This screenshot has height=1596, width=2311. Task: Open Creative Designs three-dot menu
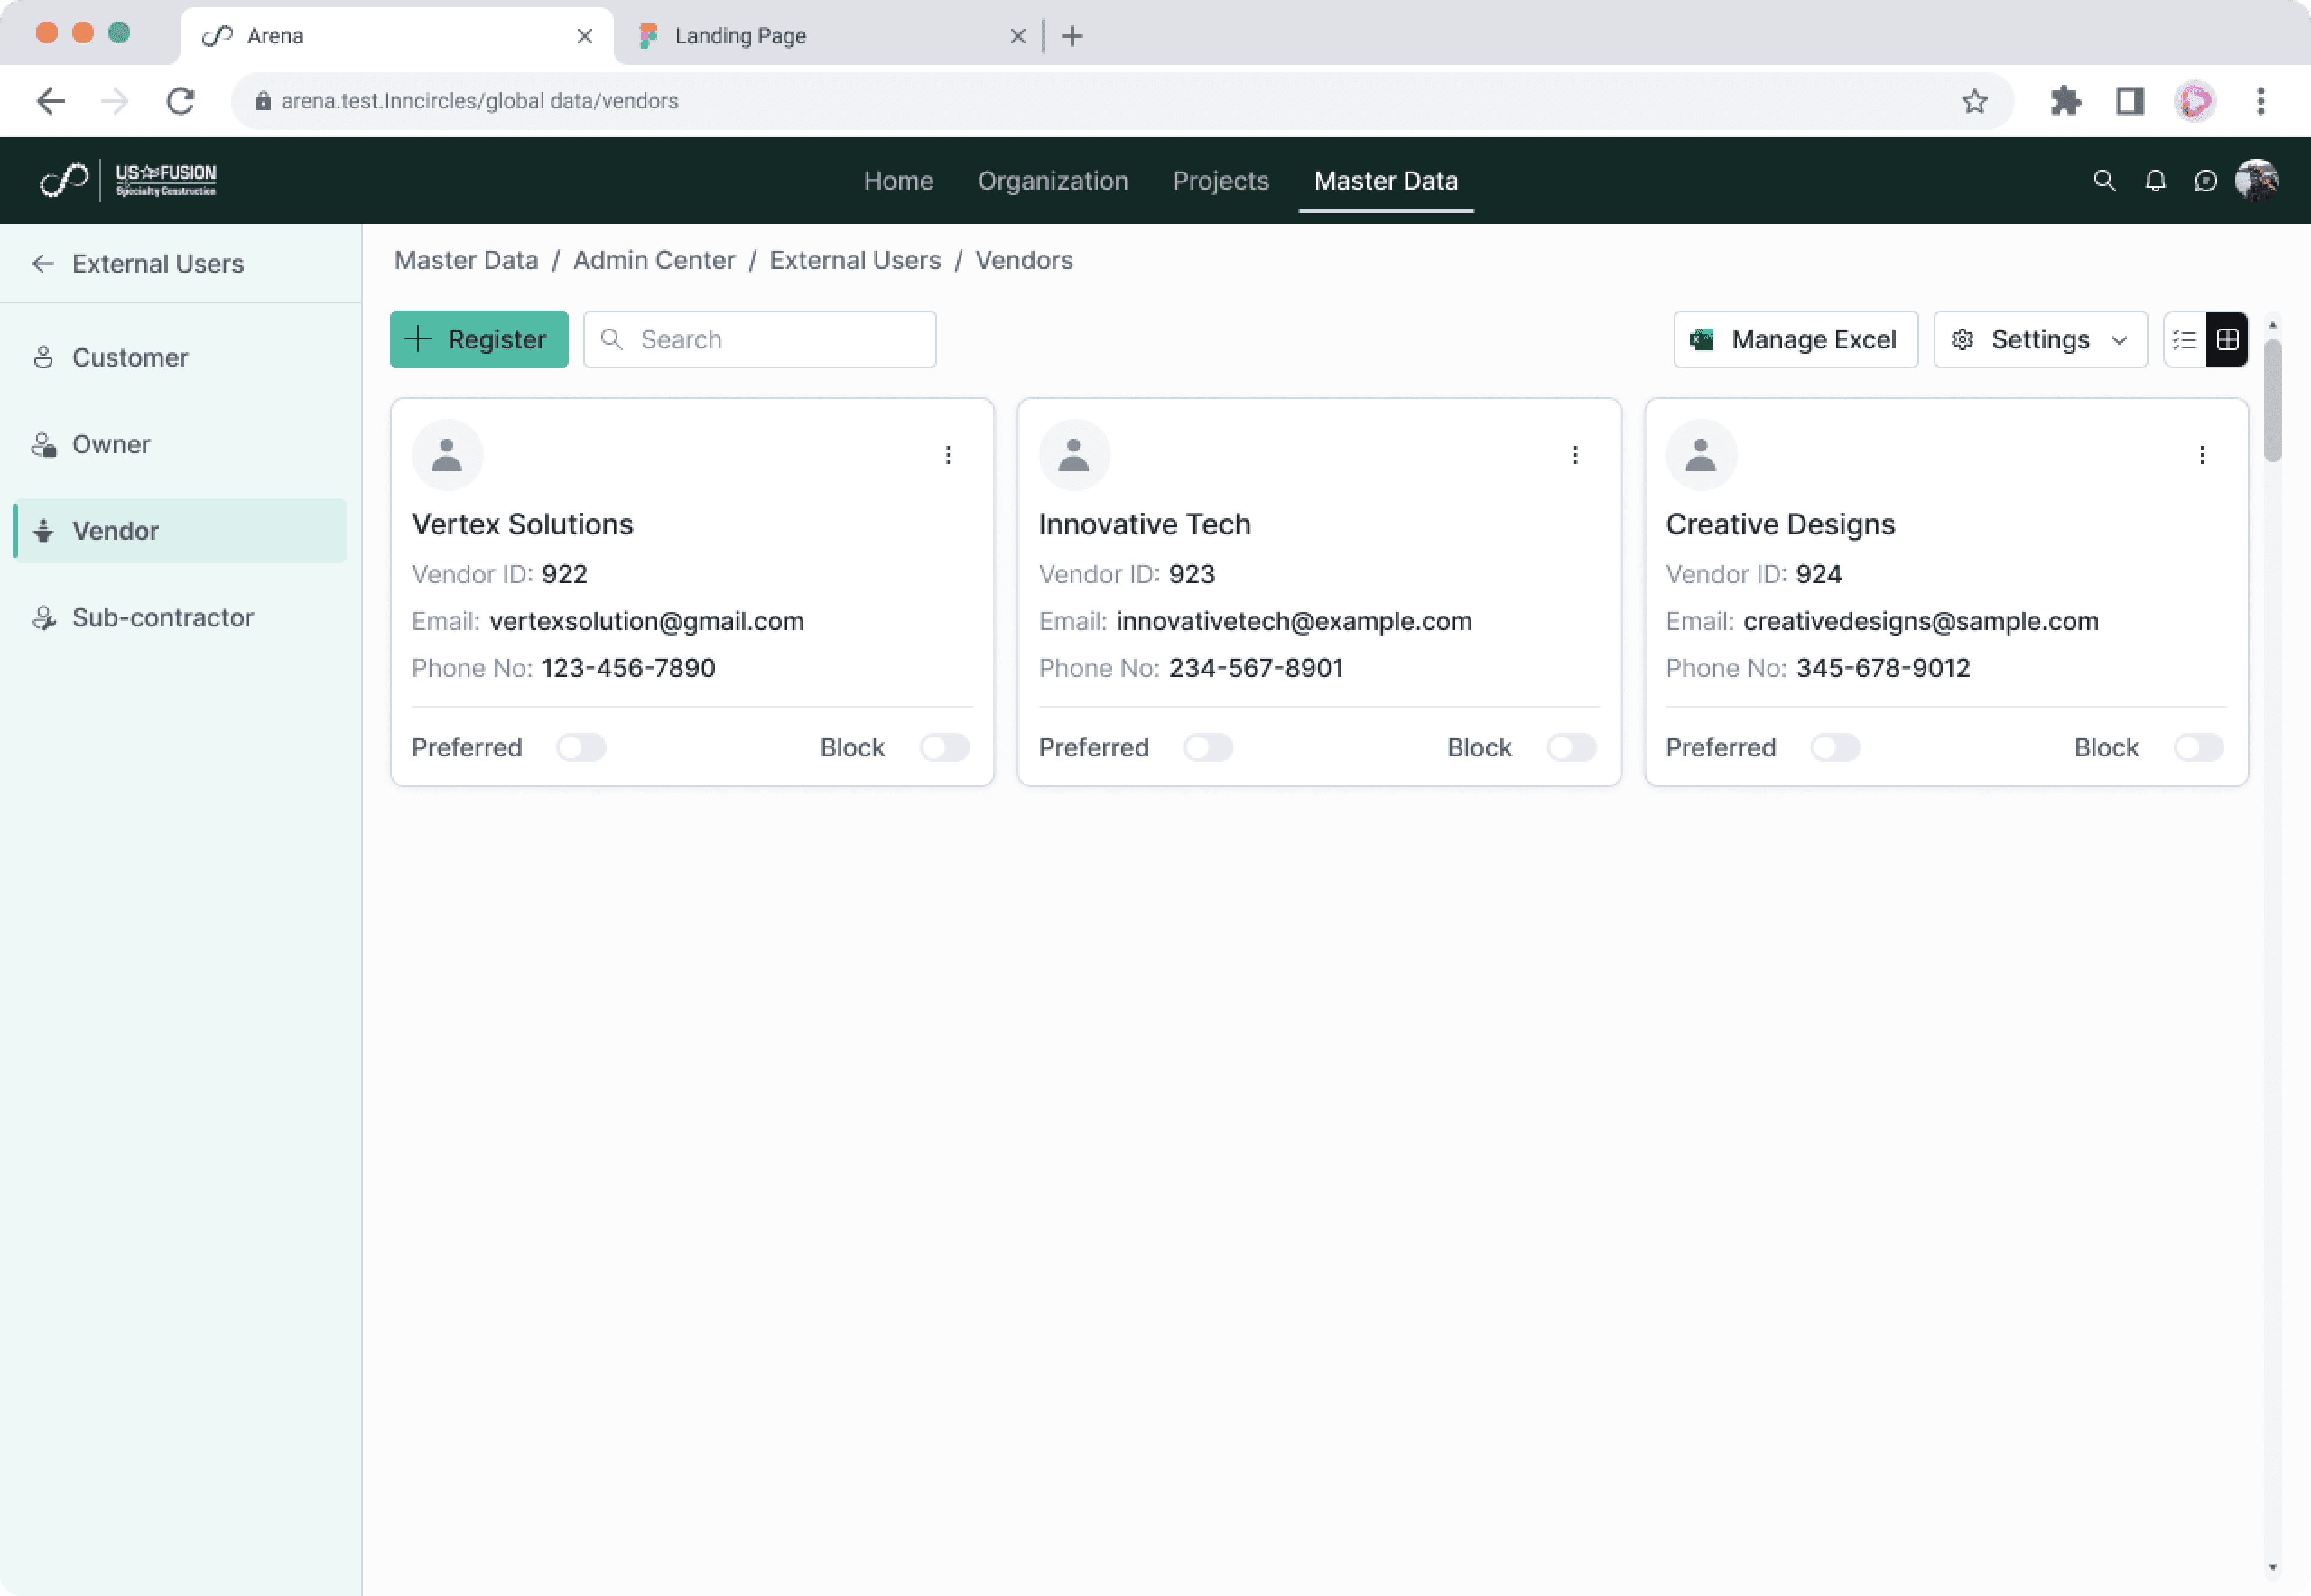(x=2202, y=455)
